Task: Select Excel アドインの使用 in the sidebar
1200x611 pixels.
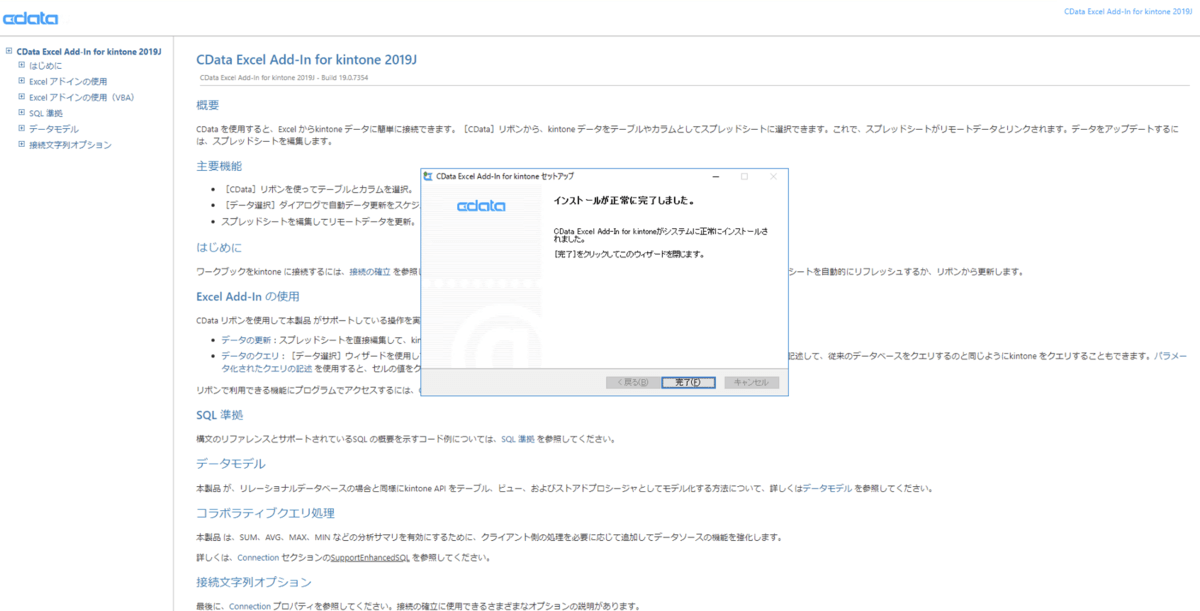Action: coord(68,82)
